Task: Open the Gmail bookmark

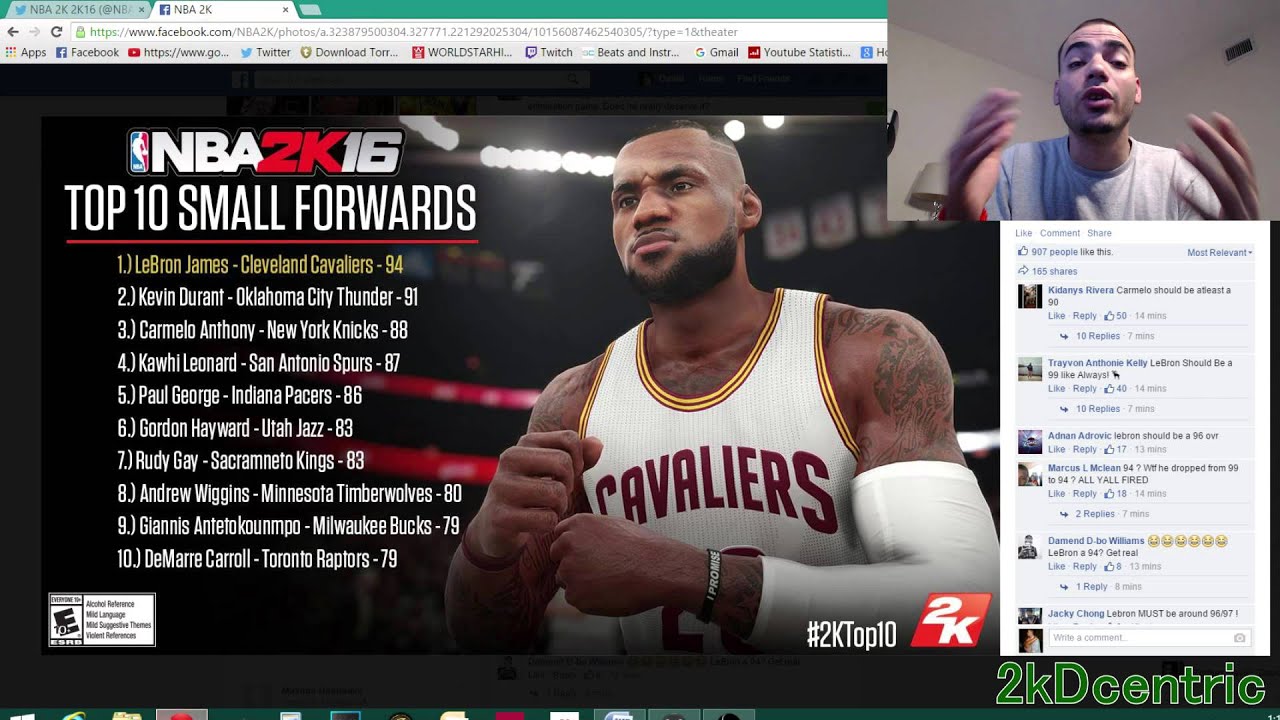Action: point(716,52)
